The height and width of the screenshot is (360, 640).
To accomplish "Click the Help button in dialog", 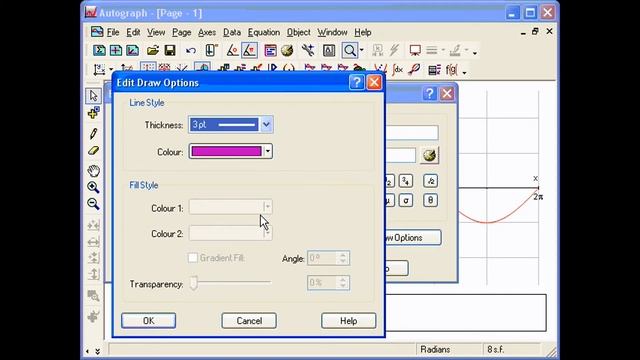I will point(349,321).
